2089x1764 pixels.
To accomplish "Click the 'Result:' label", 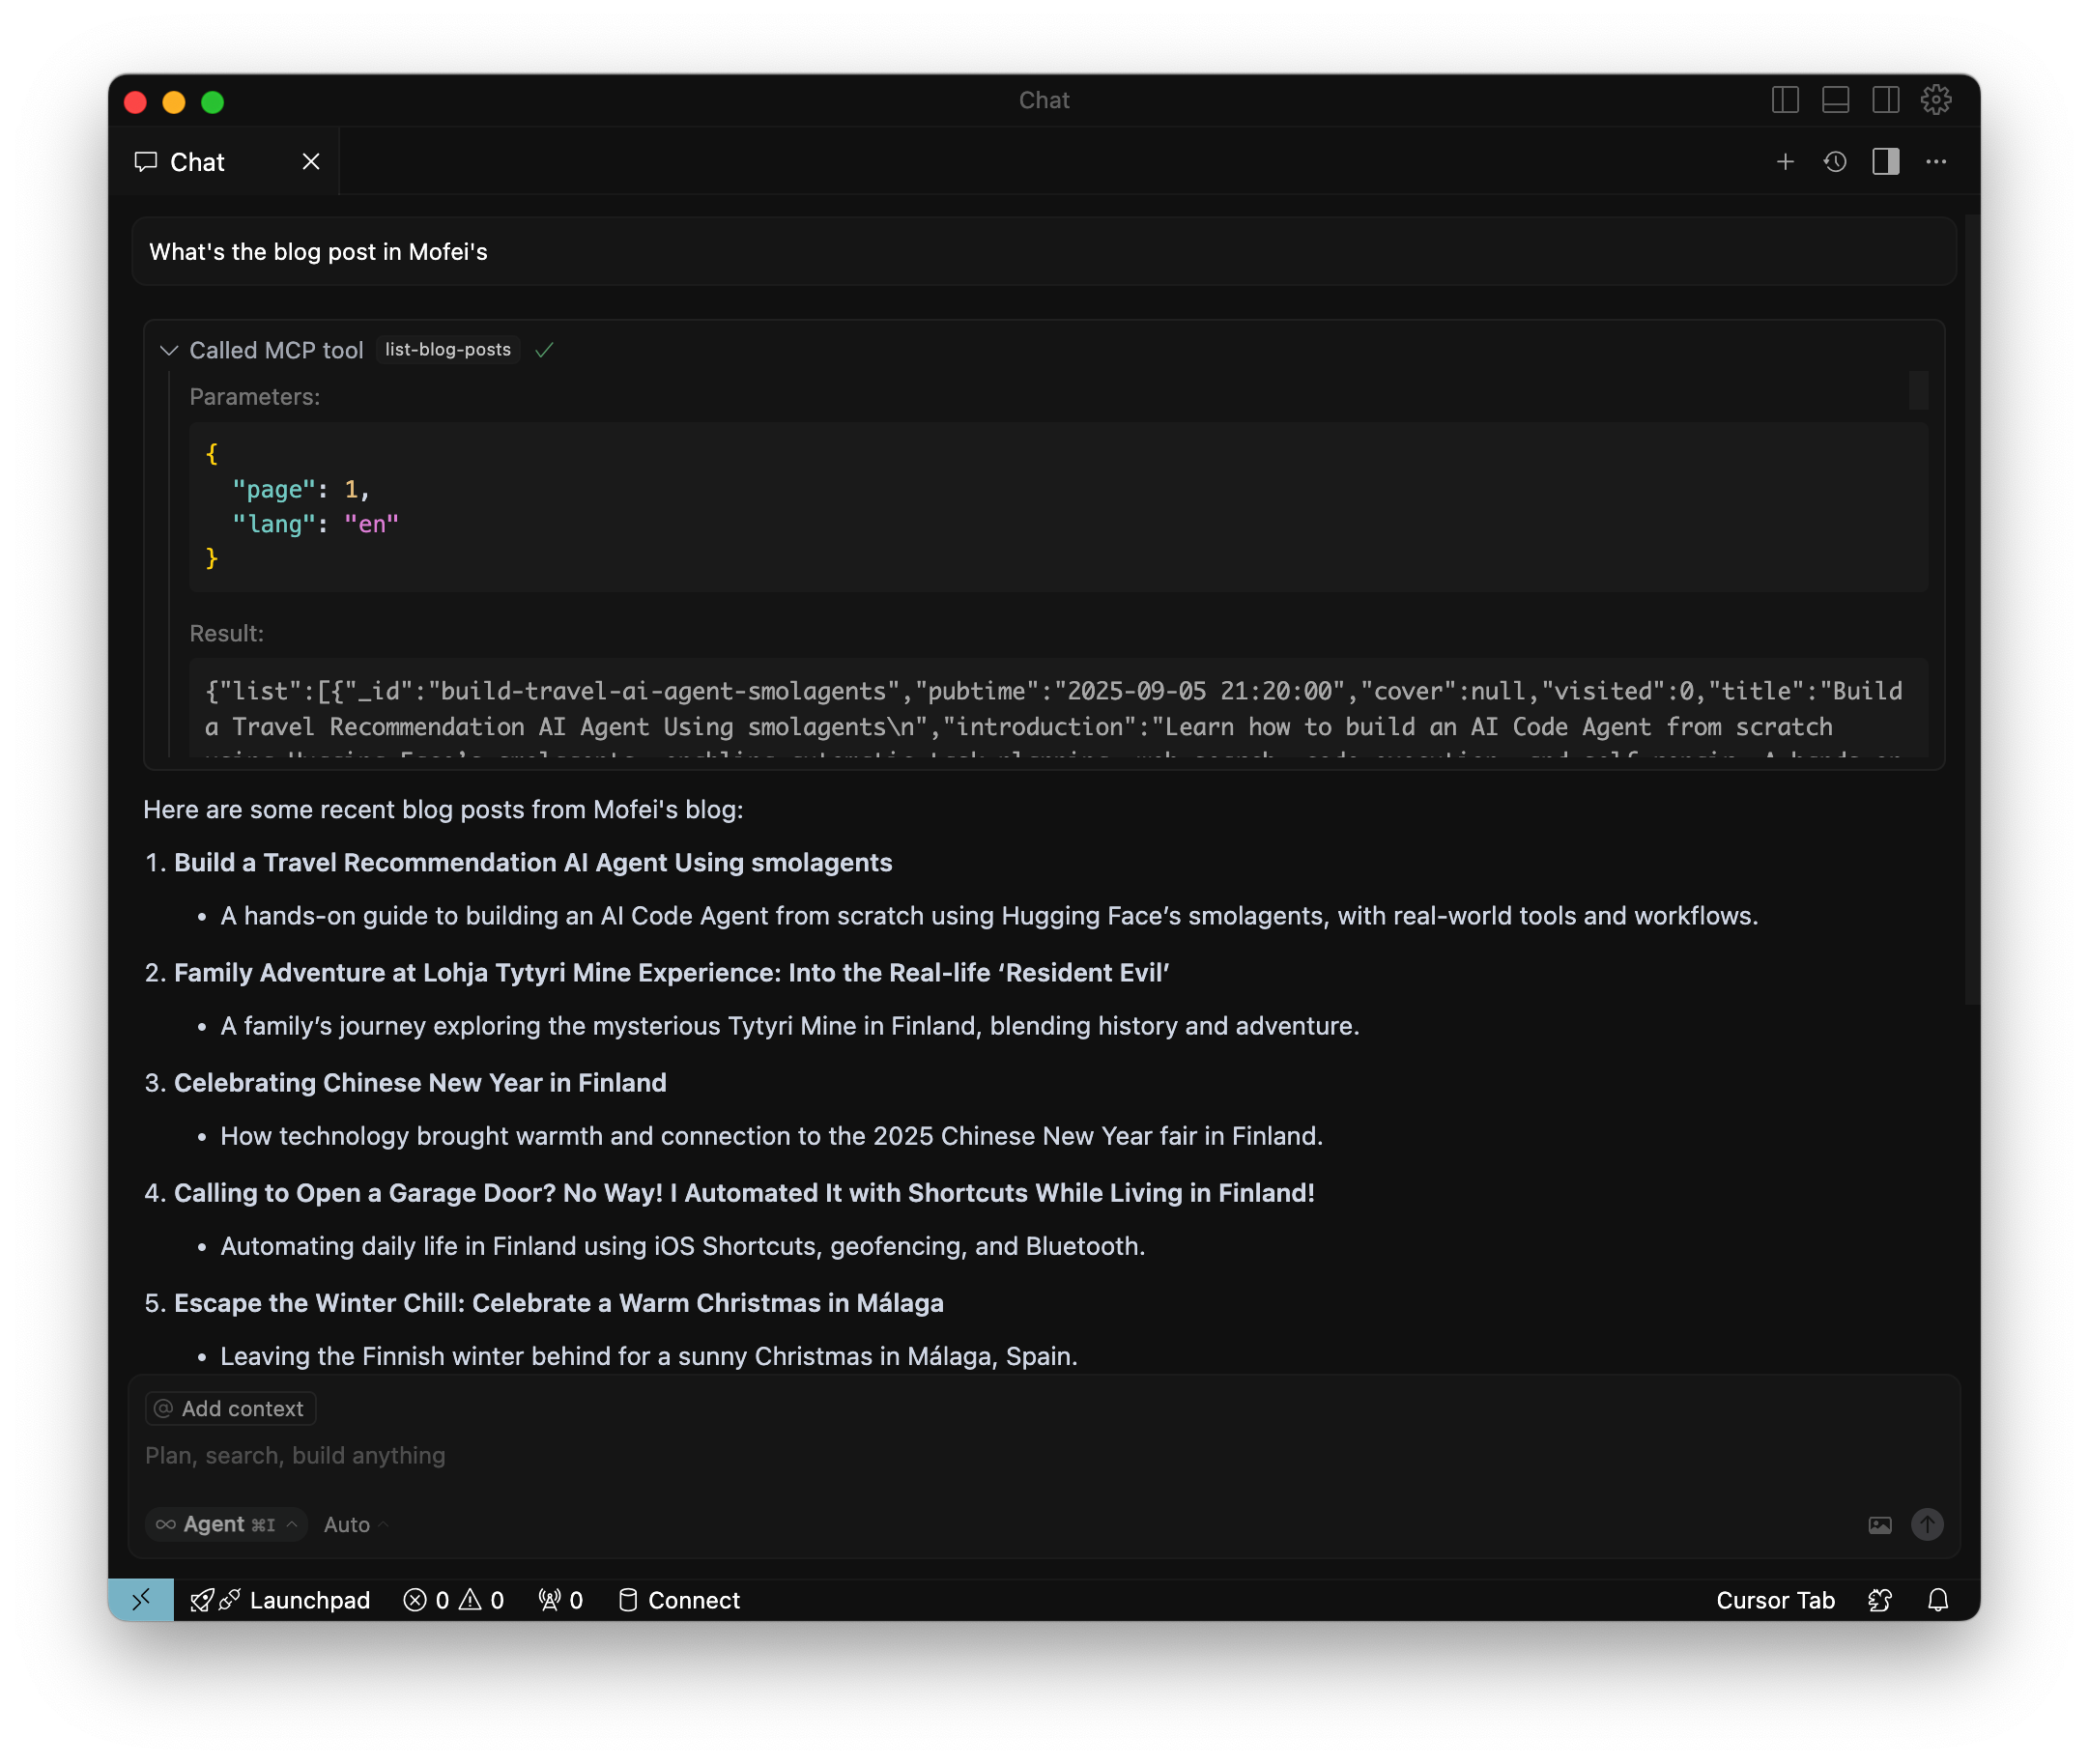I will (x=227, y=633).
